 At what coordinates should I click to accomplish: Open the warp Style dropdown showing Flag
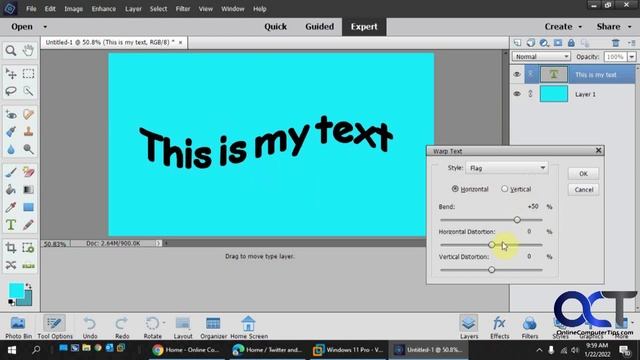[507, 168]
